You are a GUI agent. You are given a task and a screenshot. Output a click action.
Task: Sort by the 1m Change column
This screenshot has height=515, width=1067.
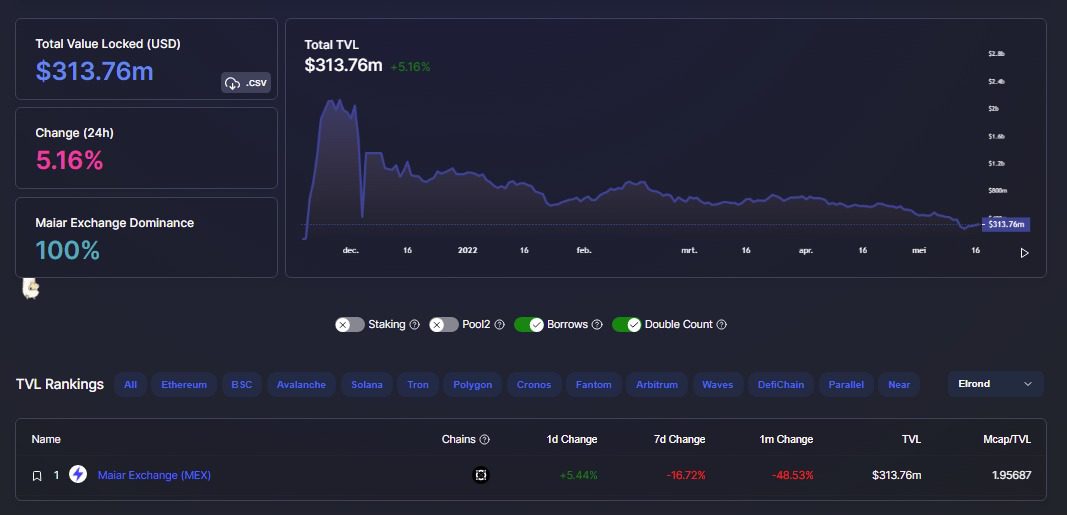click(786, 439)
